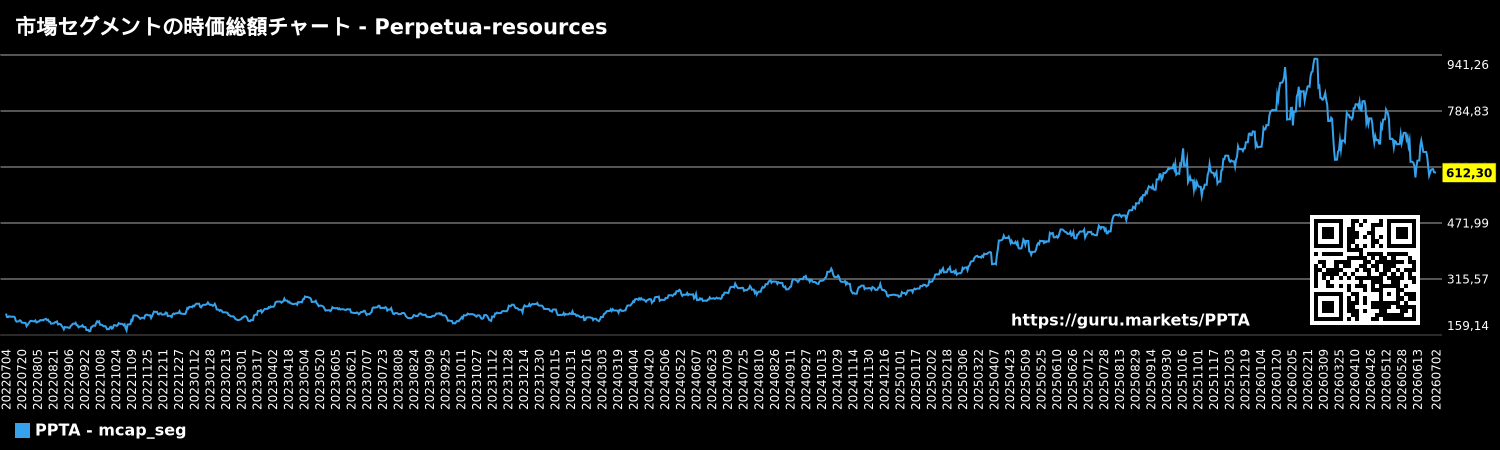Click the QR code image

pyautogui.click(x=1365, y=270)
